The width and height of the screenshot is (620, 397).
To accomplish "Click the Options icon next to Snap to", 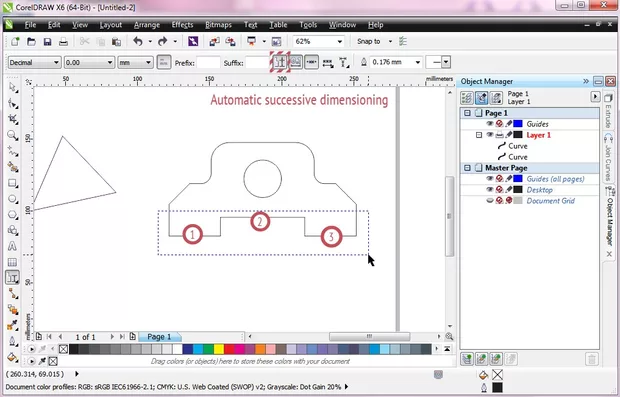I will pos(403,42).
